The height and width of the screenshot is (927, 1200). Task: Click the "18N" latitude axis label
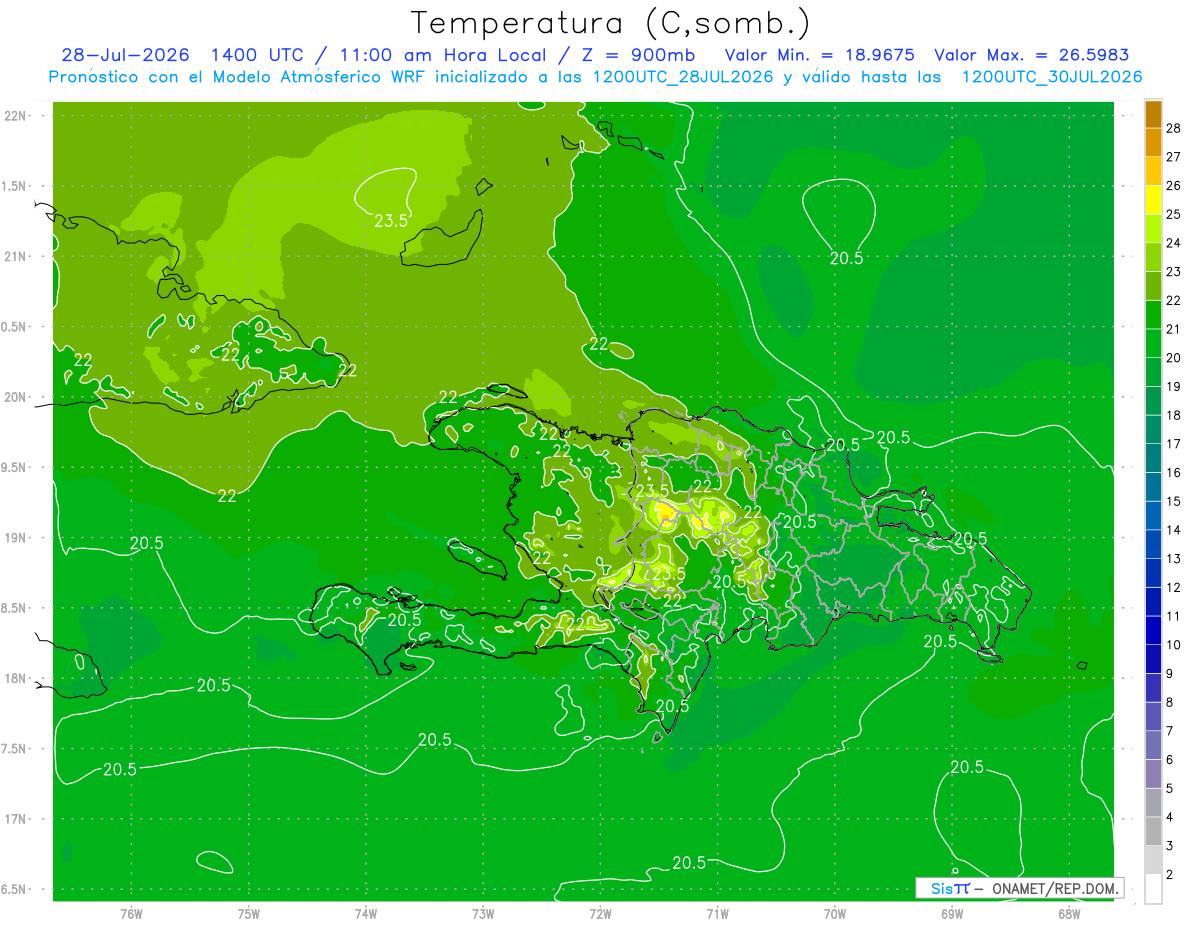click(x=16, y=678)
